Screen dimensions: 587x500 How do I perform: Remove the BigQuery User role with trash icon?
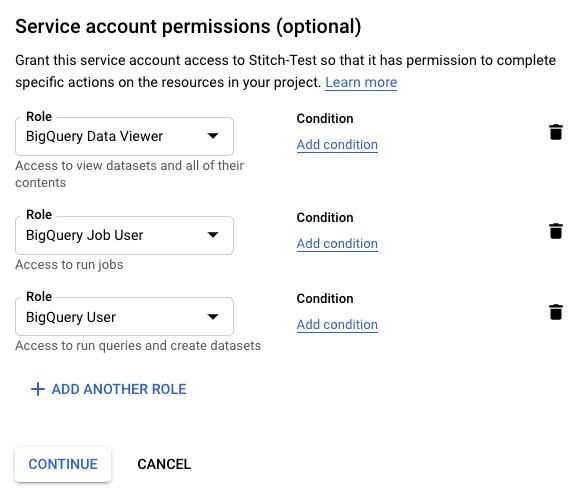(556, 312)
